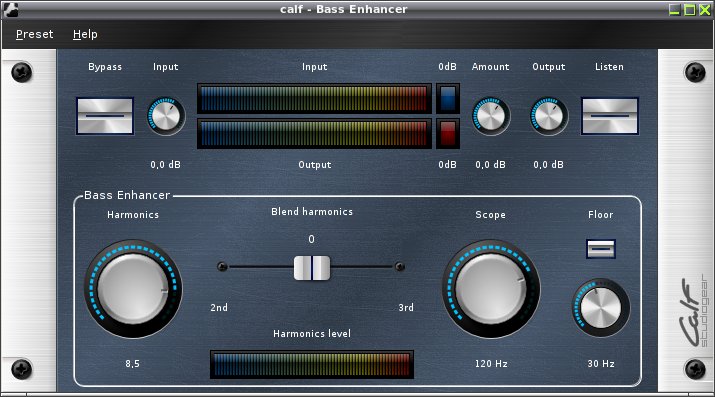
Task: Click the Amount knob
Action: pos(491,116)
